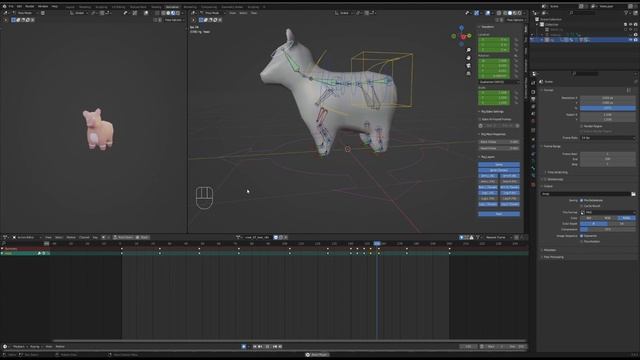Click the blue Z axis on navigation gizmo
Screen dimensions: 640x360
(x=462, y=28)
